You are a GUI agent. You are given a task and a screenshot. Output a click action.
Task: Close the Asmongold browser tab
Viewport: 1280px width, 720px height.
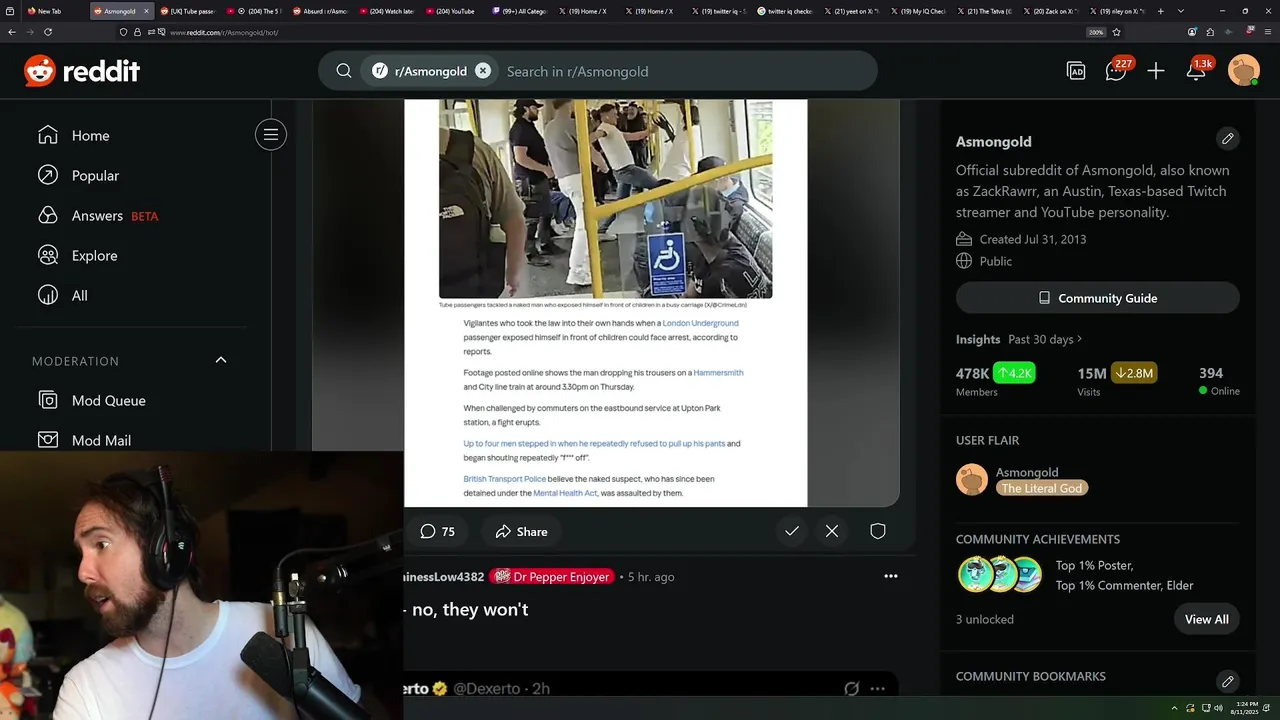point(145,11)
